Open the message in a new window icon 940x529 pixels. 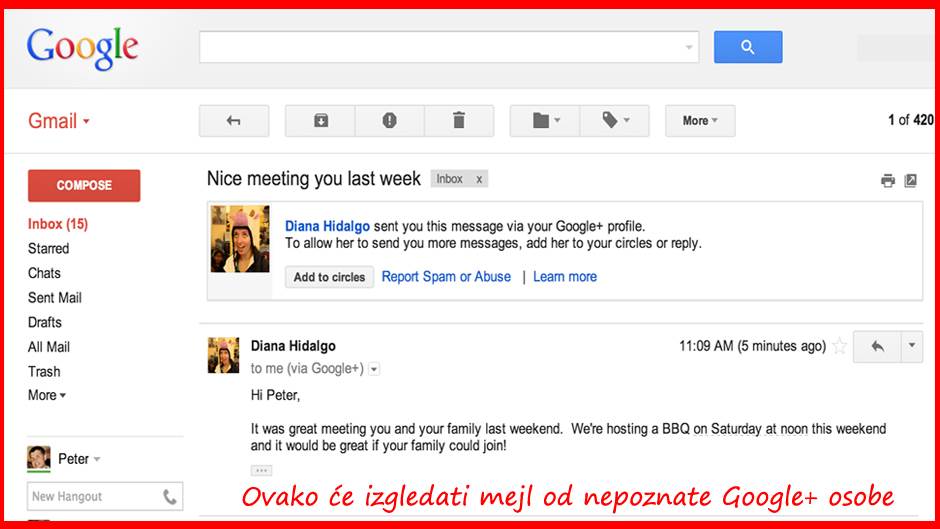coord(910,181)
